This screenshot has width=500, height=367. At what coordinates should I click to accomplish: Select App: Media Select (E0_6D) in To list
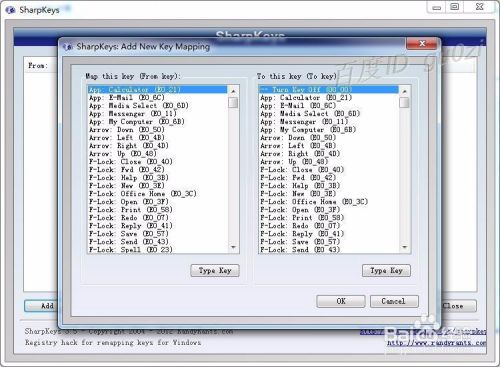(329, 114)
